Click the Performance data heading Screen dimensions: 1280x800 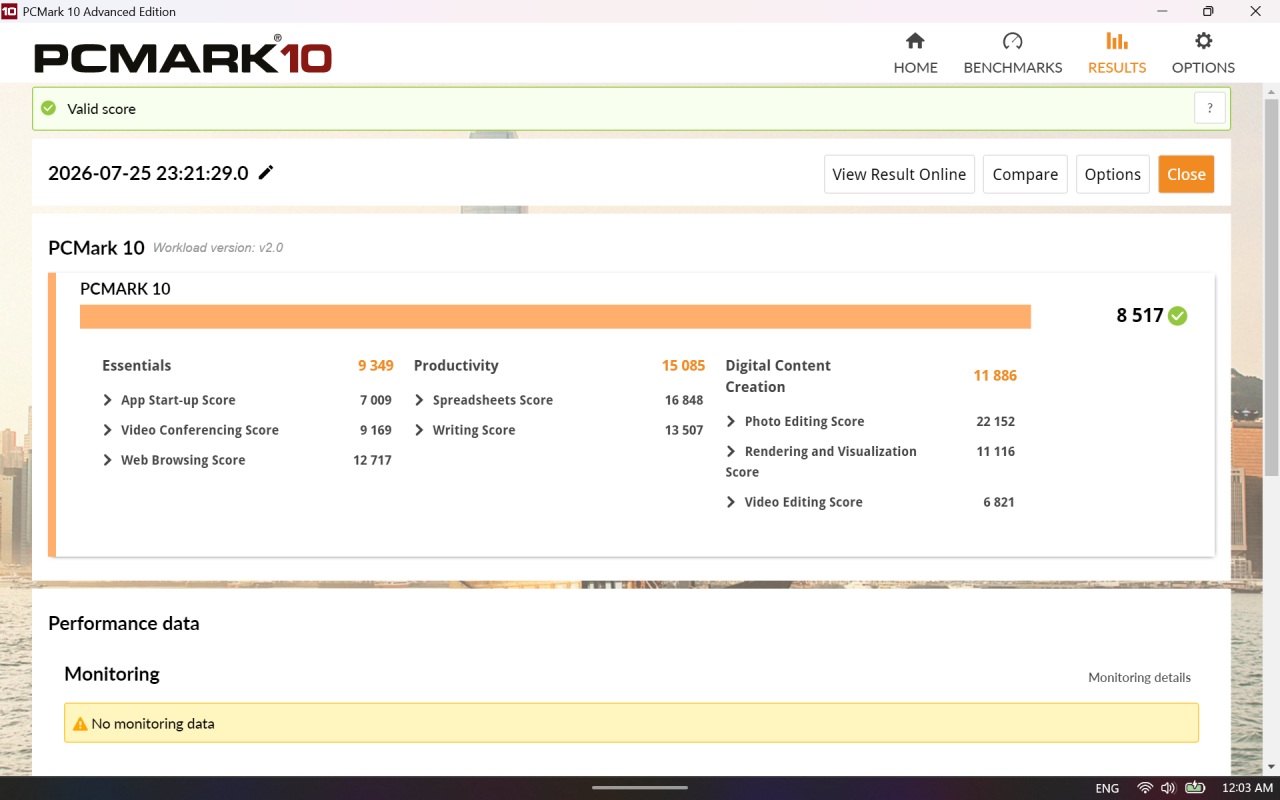(124, 623)
